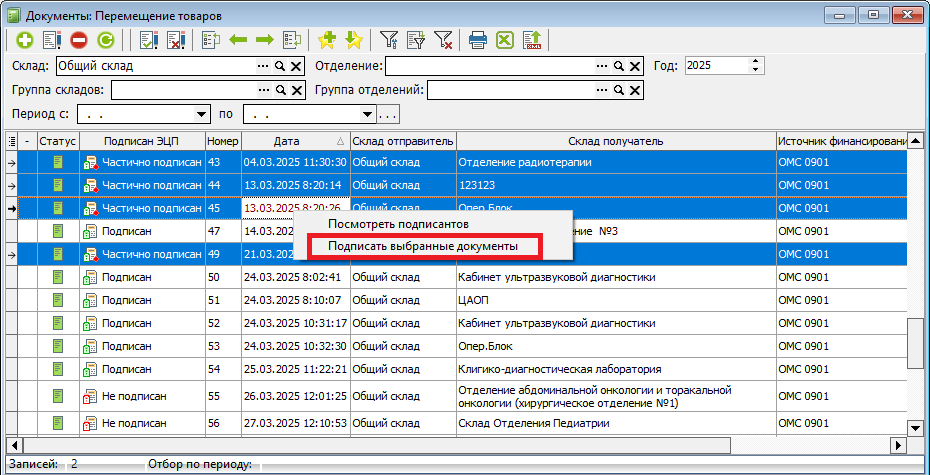Click the export to XML icon
The image size is (930, 475).
coord(533,41)
